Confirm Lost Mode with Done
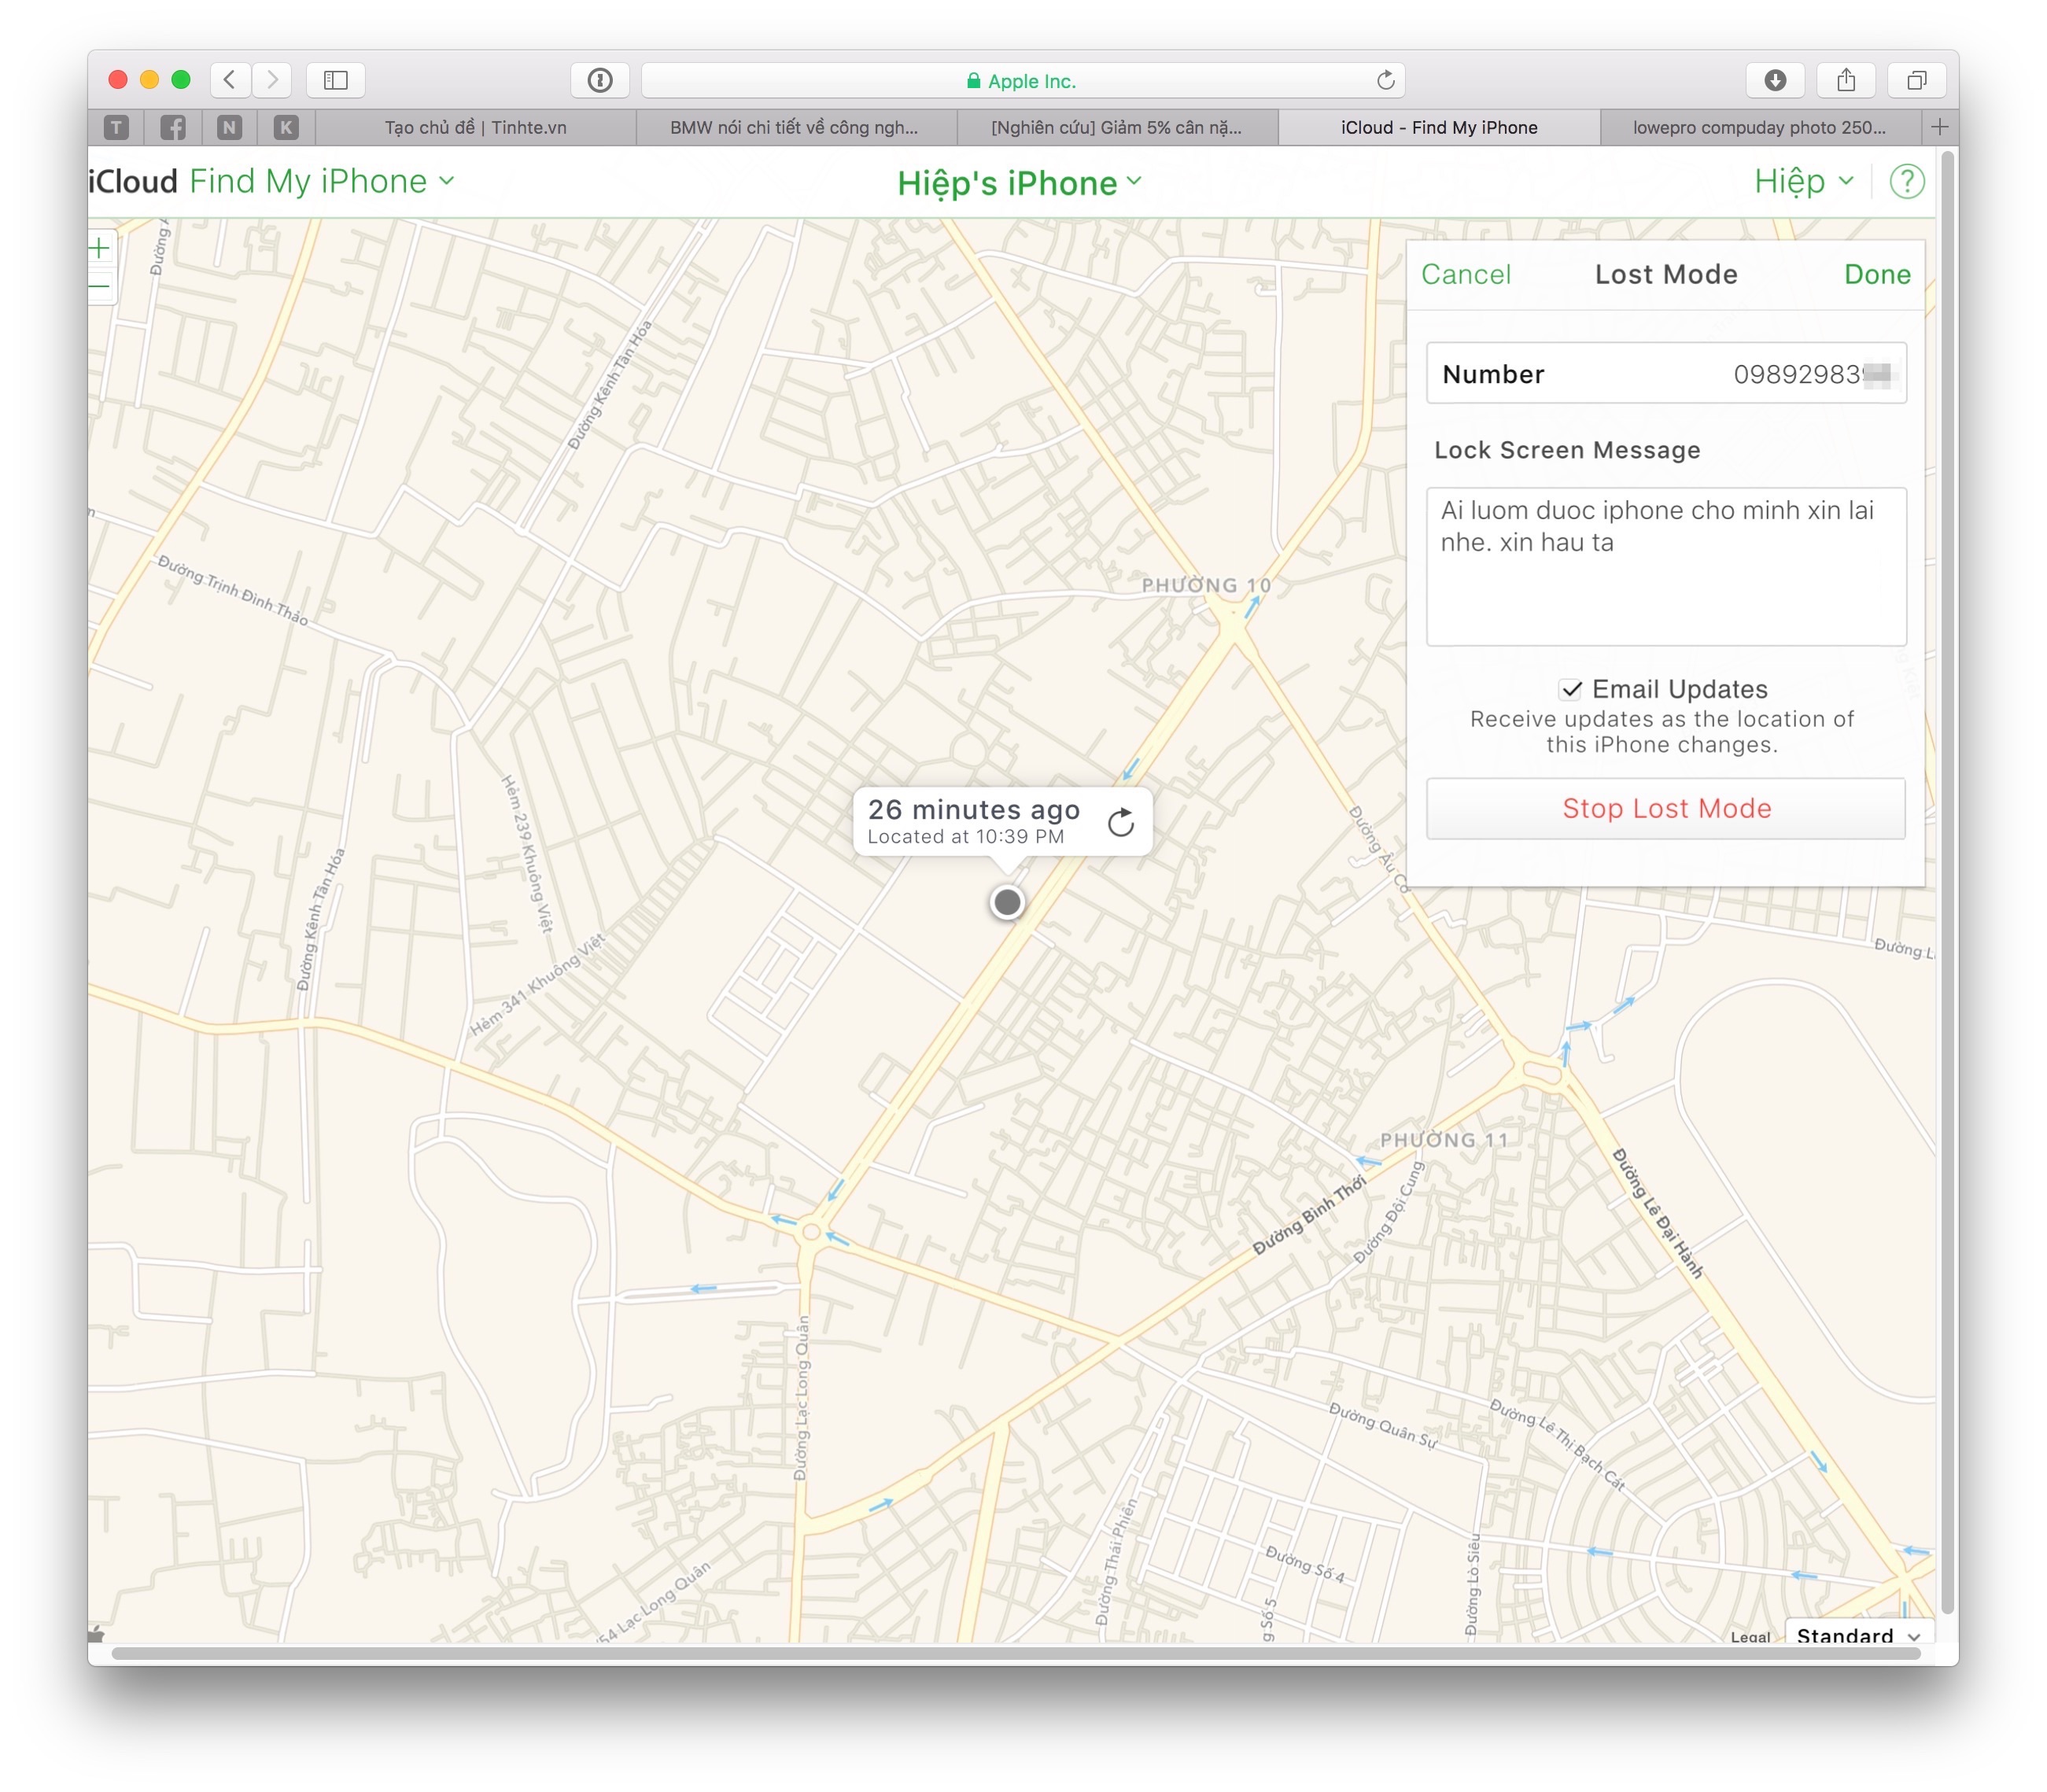Viewport: 2047px width, 1792px height. click(1877, 275)
